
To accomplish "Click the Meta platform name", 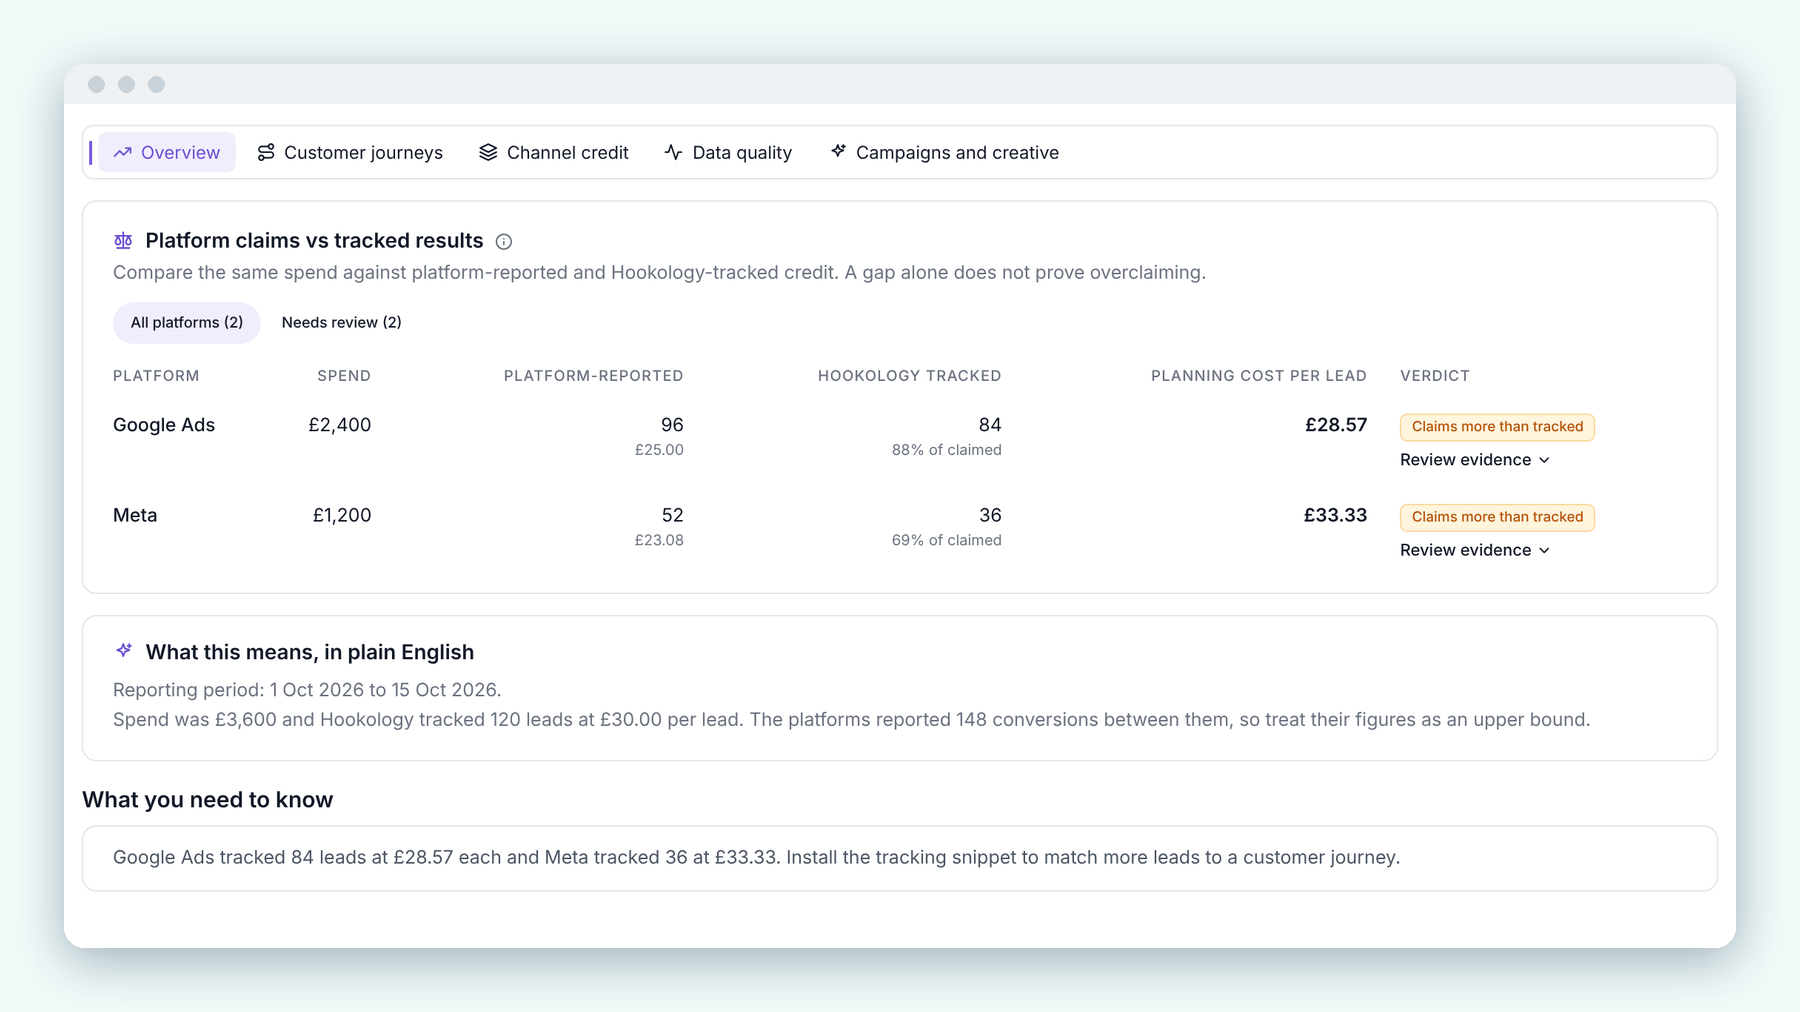I will (135, 515).
